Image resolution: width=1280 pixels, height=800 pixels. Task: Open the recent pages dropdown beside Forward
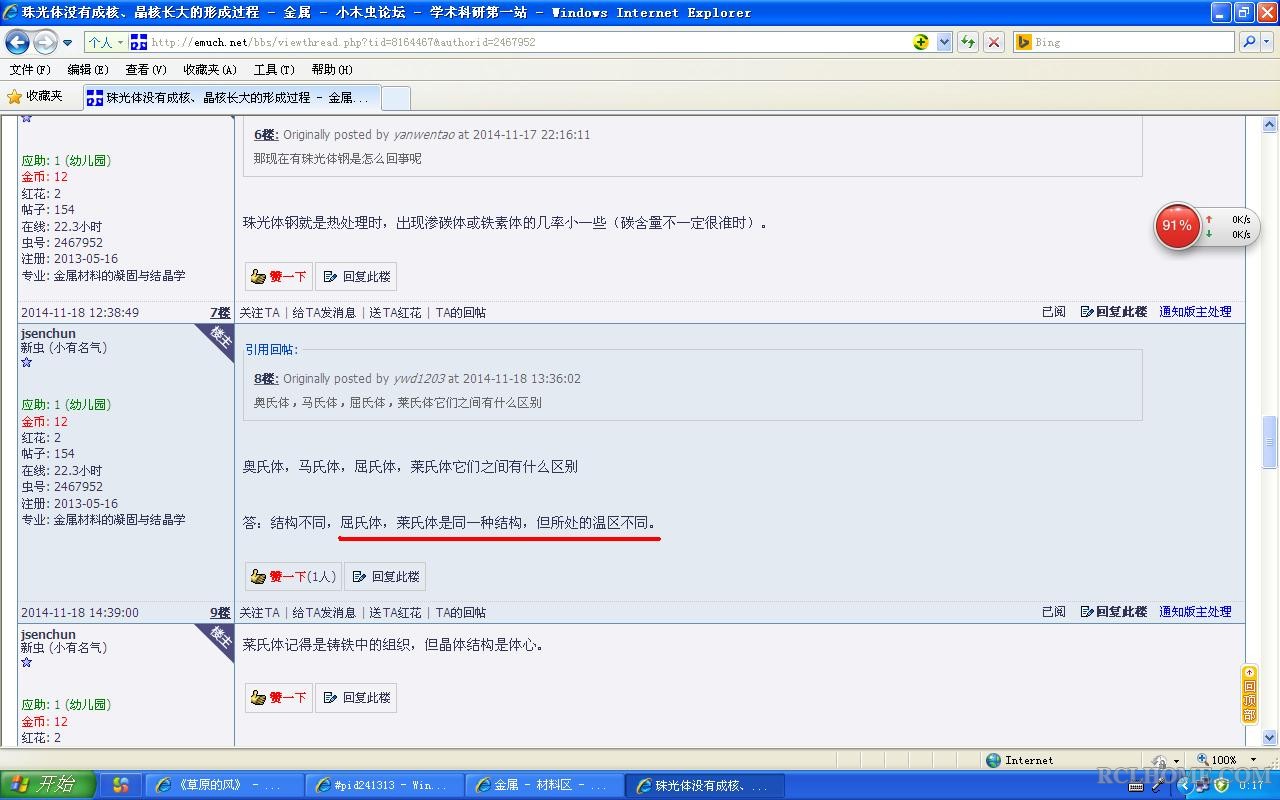pos(68,43)
